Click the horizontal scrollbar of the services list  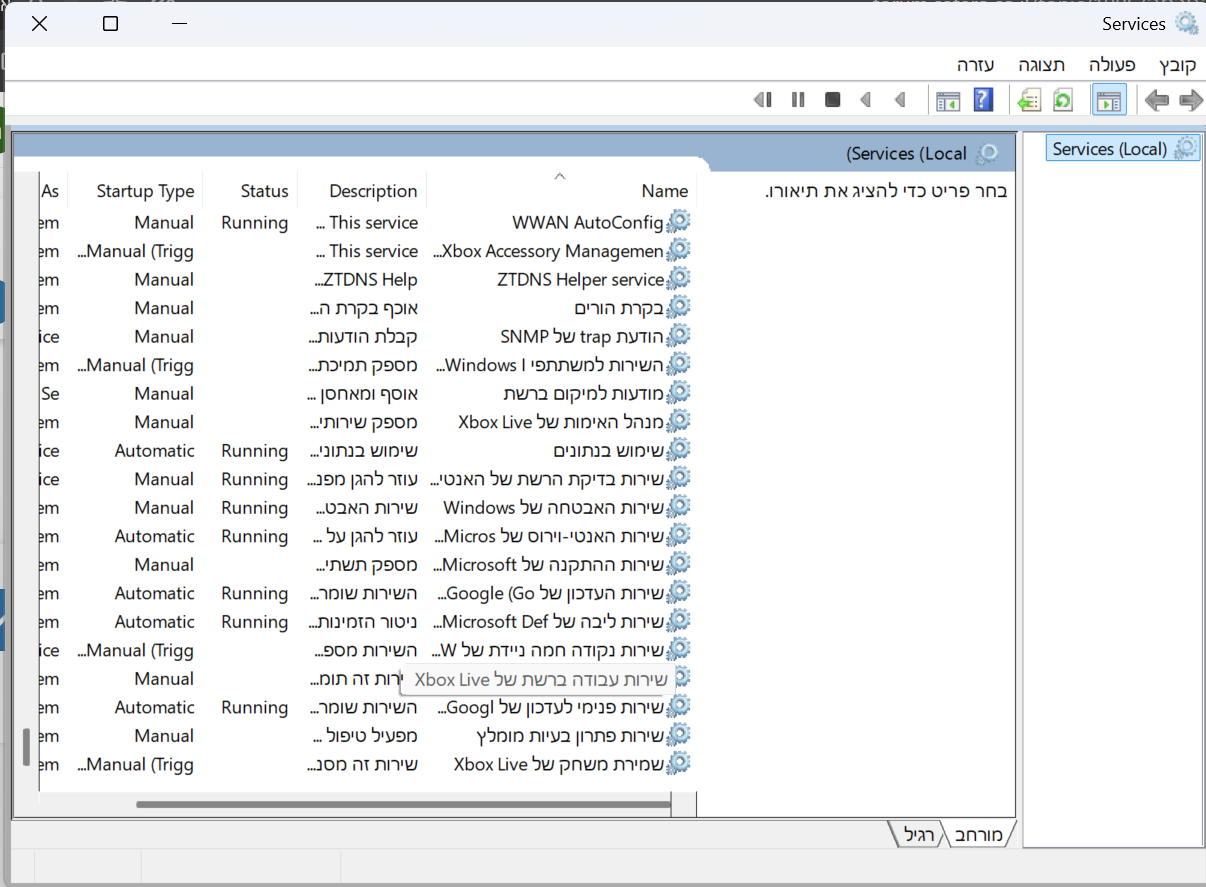click(x=403, y=803)
